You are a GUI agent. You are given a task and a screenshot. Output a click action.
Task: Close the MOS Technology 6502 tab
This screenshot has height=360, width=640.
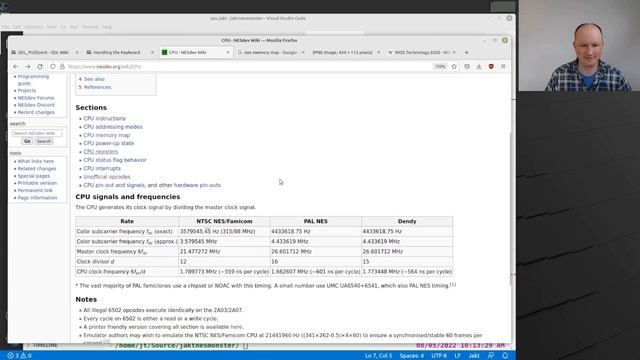[x=454, y=52]
